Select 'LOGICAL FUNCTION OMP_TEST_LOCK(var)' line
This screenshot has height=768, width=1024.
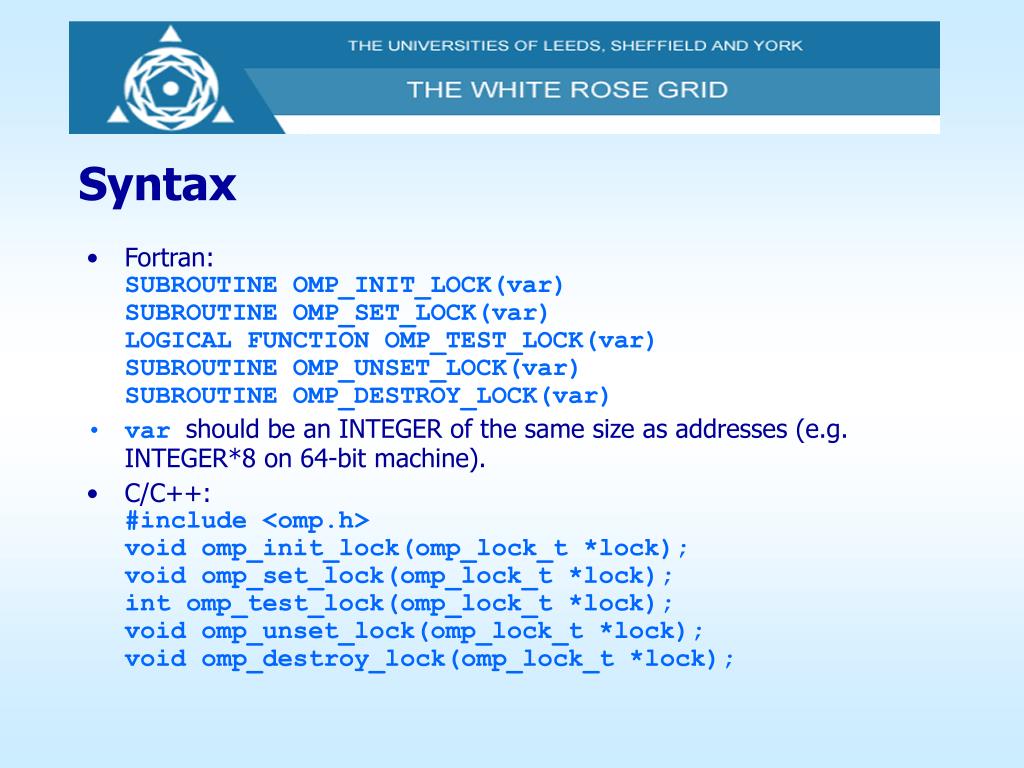(390, 340)
